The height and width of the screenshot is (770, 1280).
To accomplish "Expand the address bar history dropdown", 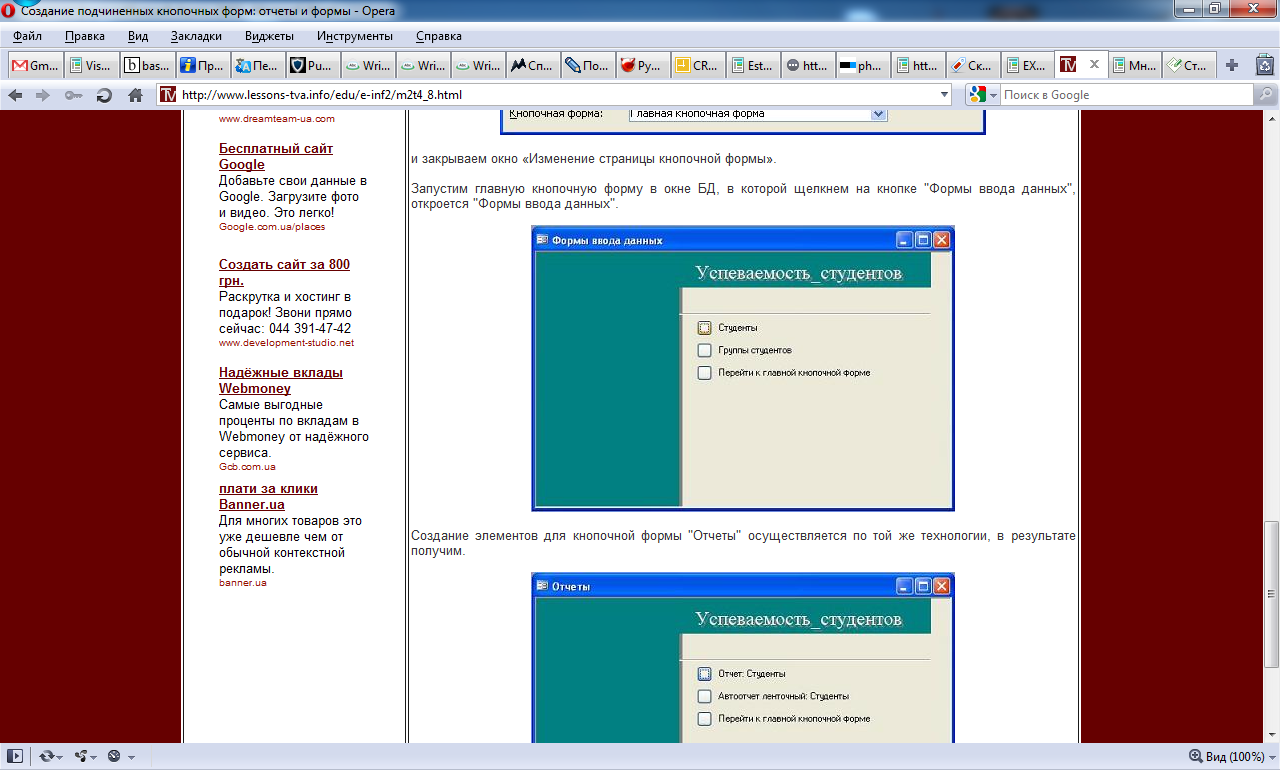I will [945, 95].
